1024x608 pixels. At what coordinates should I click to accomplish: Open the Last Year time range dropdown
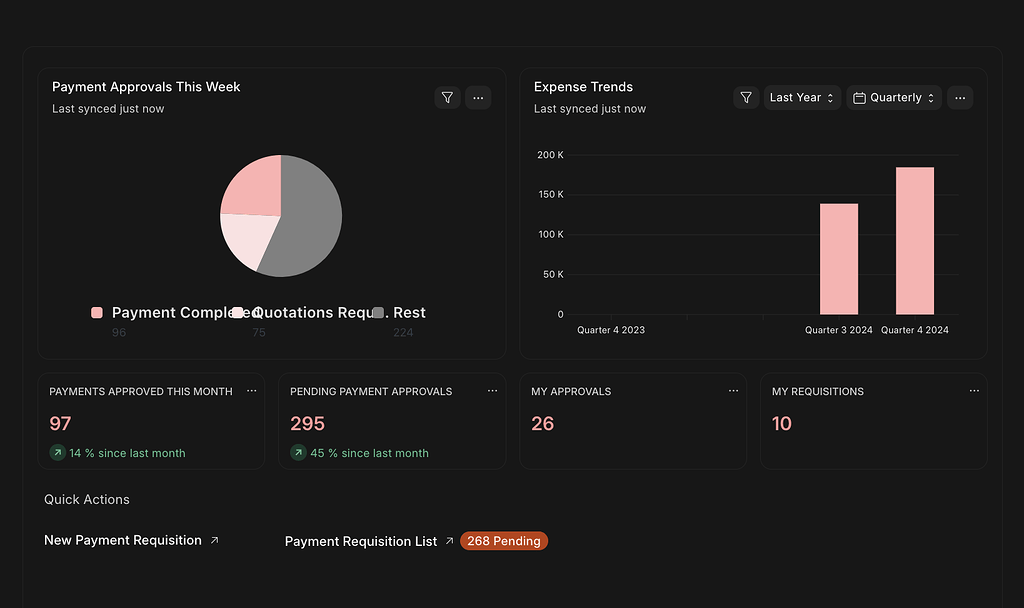point(801,97)
